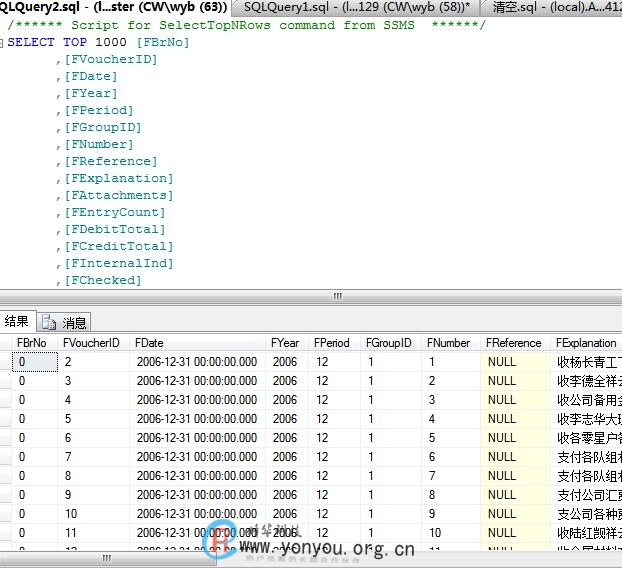The height and width of the screenshot is (568, 622).
Task: Select explanation cell starting 支付公司汇
Action: coord(586,495)
